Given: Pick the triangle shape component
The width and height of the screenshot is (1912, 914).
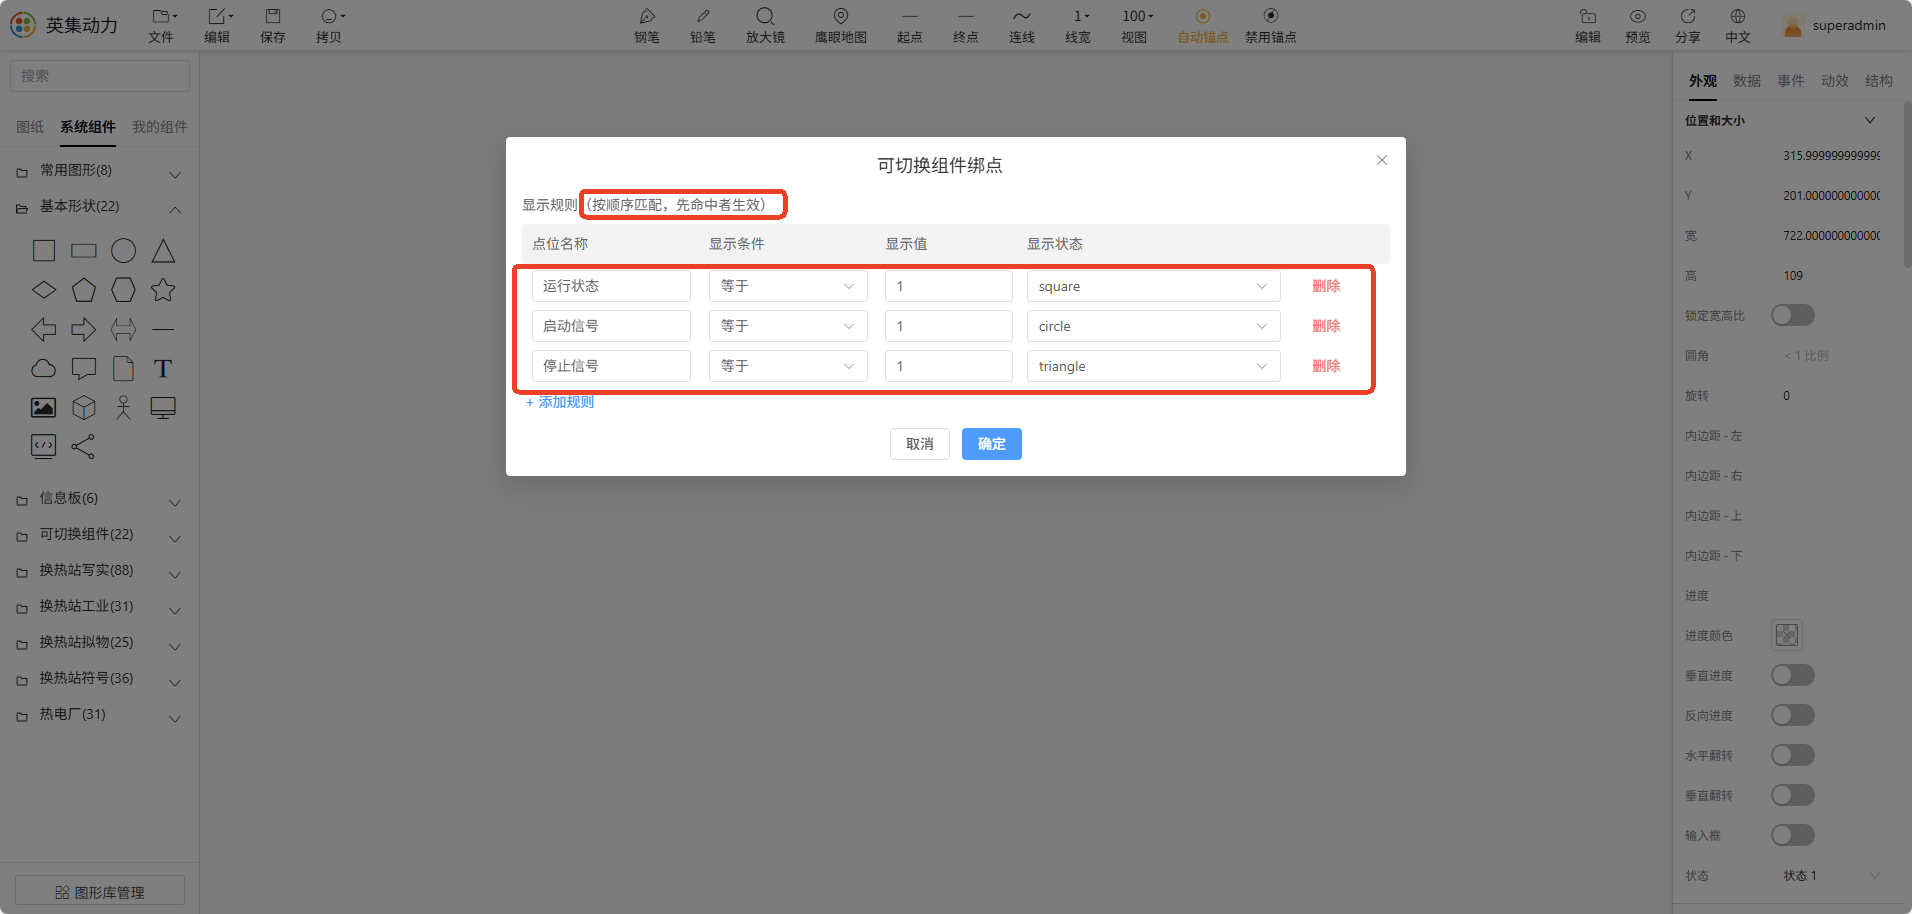Looking at the screenshot, I should click(163, 251).
